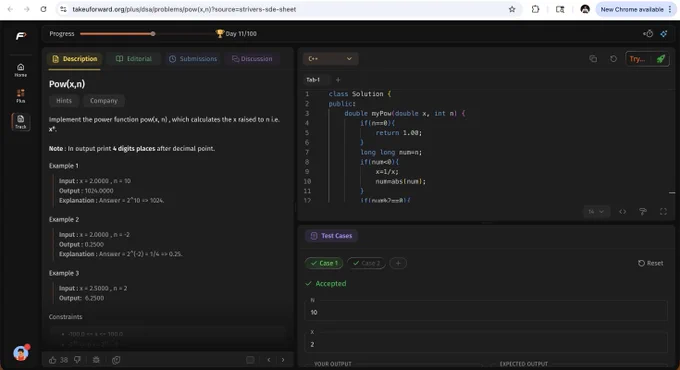Open Chrome extensions puzzle icon
Viewport: 680px width, 370px height.
(x=535, y=9)
